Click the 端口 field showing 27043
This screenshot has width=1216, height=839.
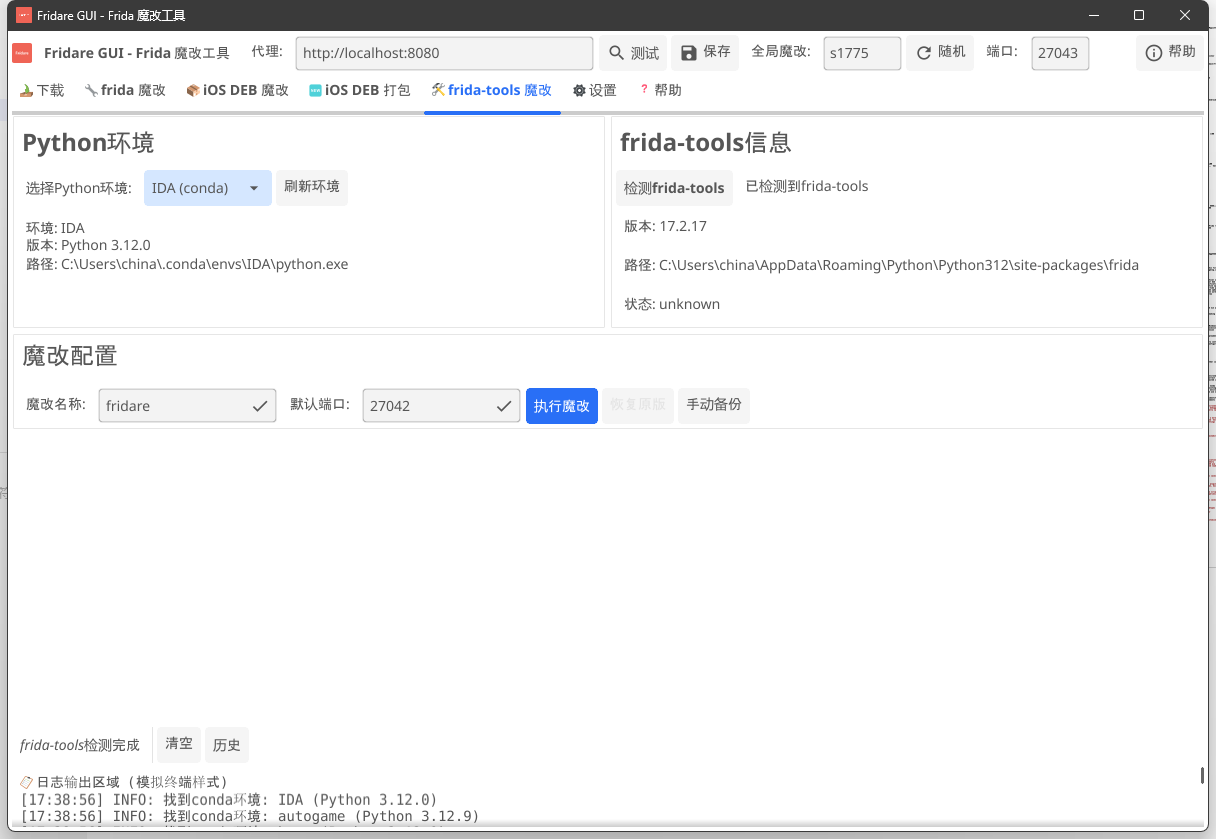[x=1060, y=53]
